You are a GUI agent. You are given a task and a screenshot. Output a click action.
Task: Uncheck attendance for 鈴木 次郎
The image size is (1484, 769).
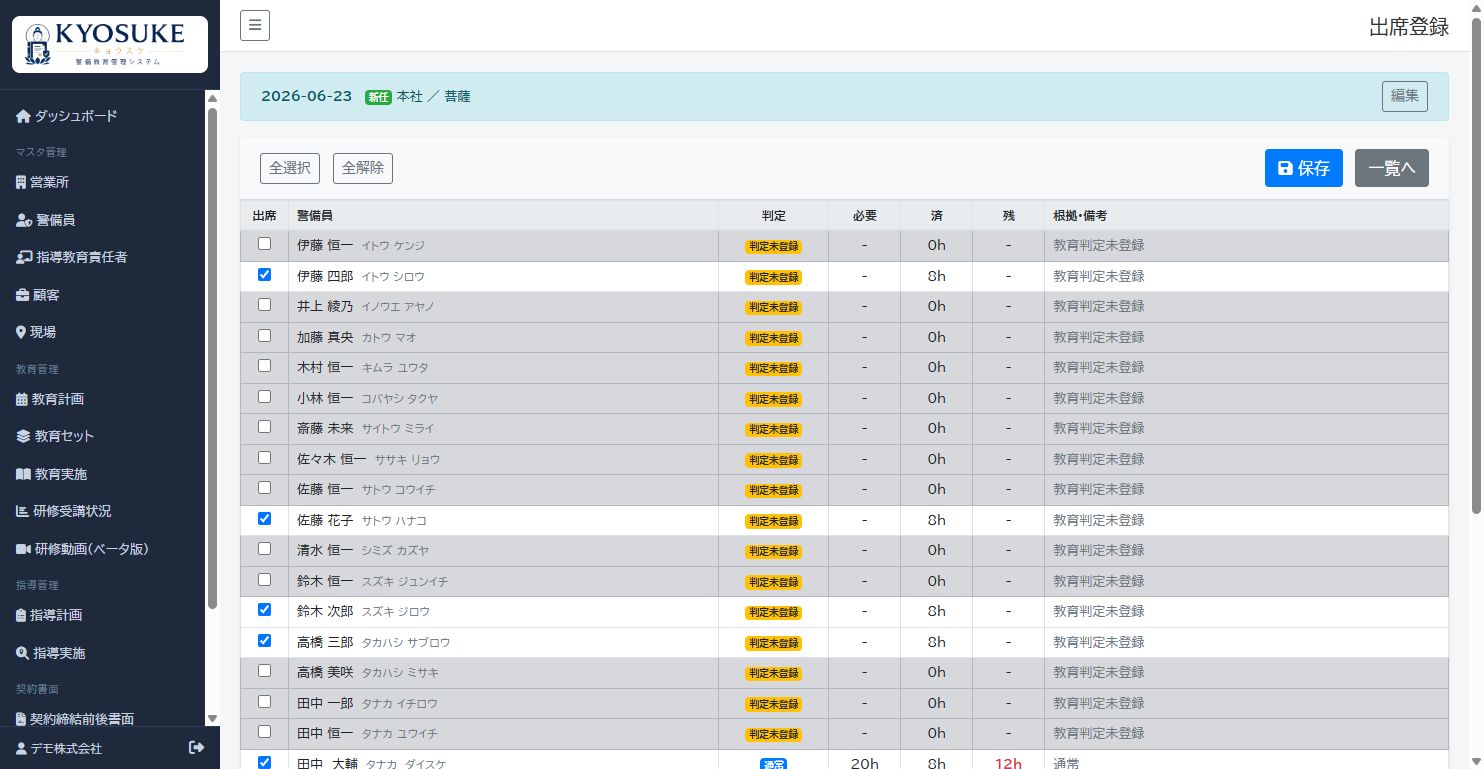point(264,609)
